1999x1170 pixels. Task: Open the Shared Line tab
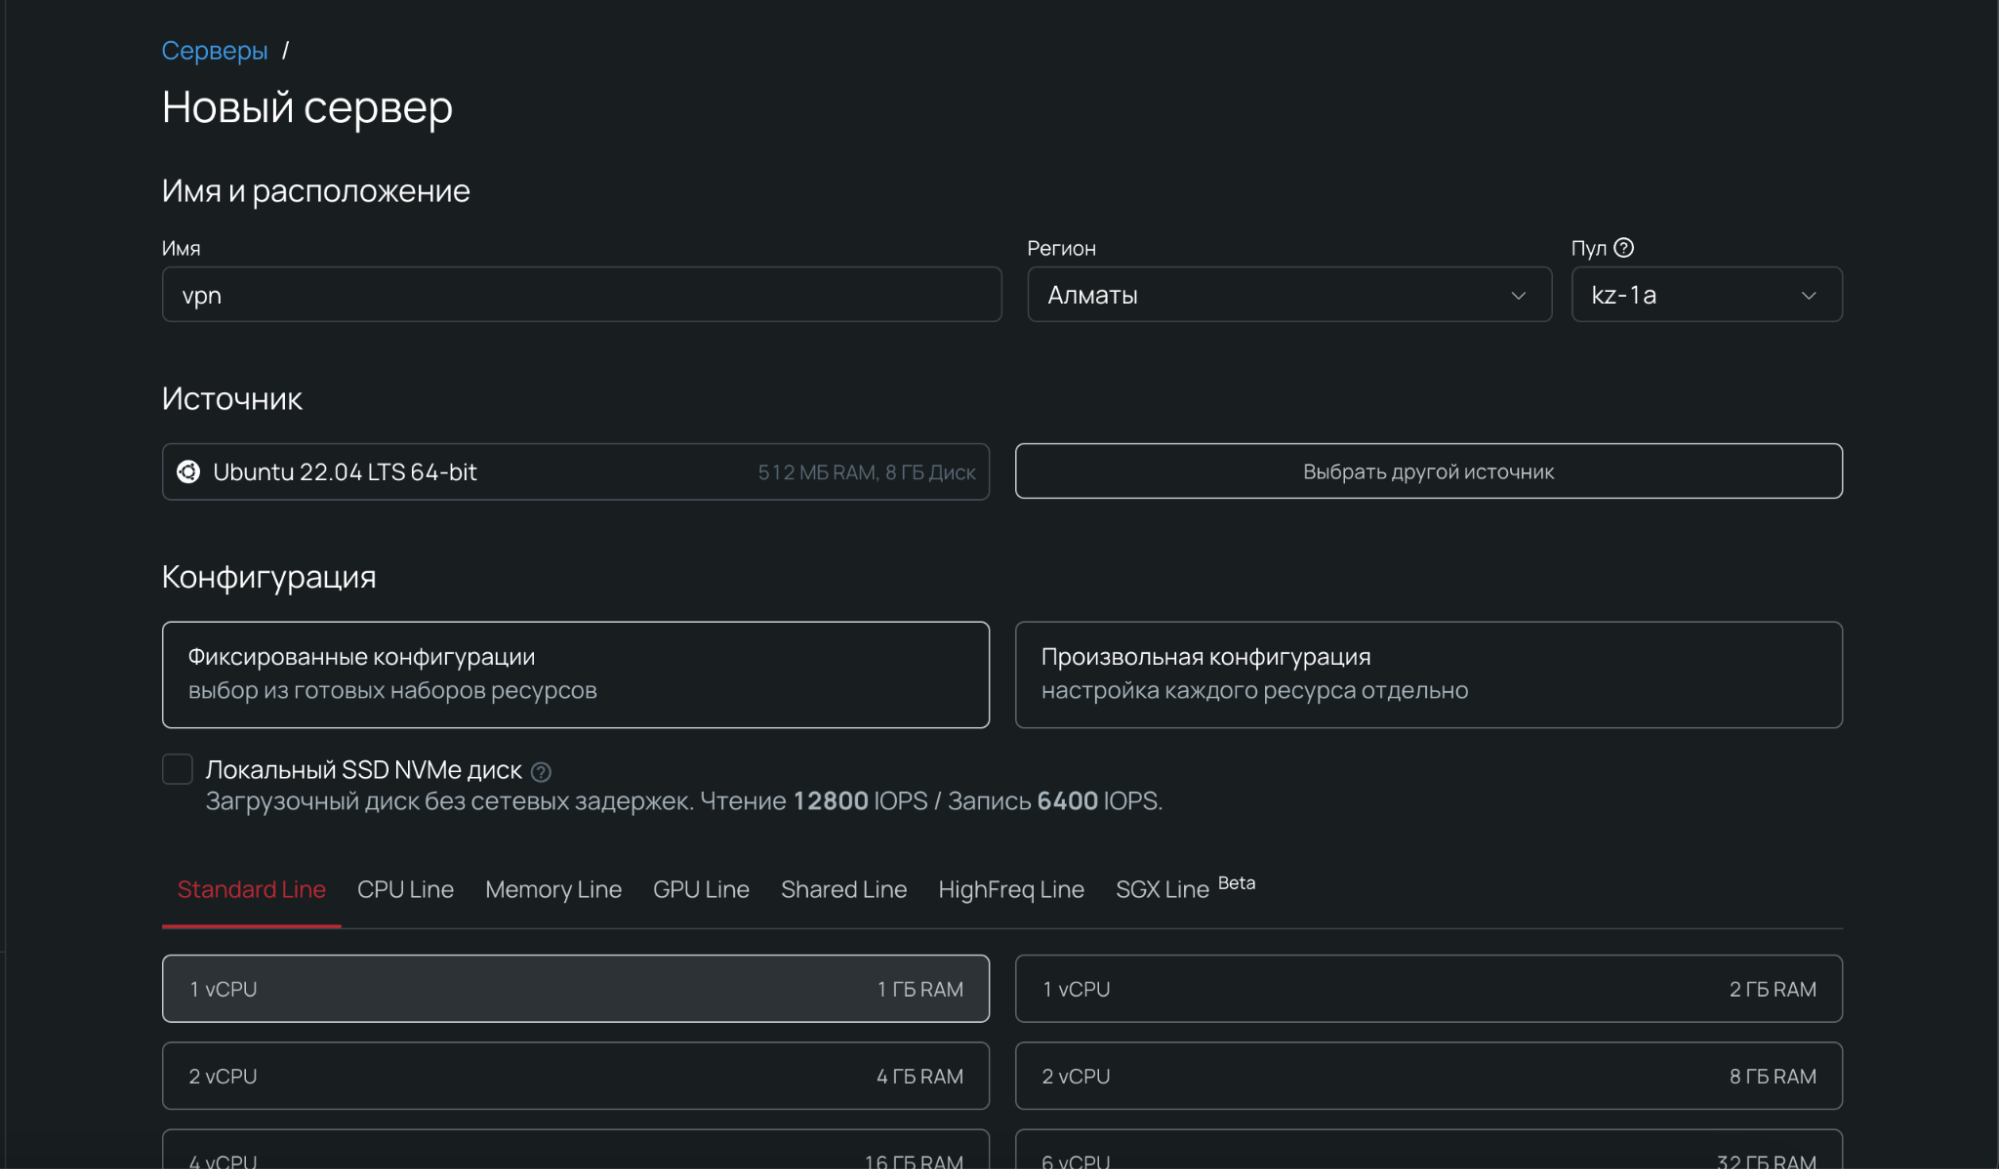click(x=843, y=889)
